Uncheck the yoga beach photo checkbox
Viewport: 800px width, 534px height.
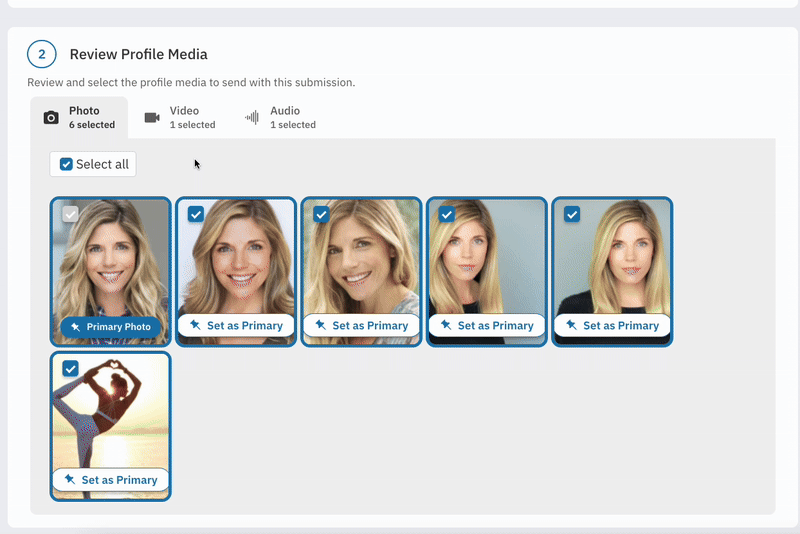point(70,368)
